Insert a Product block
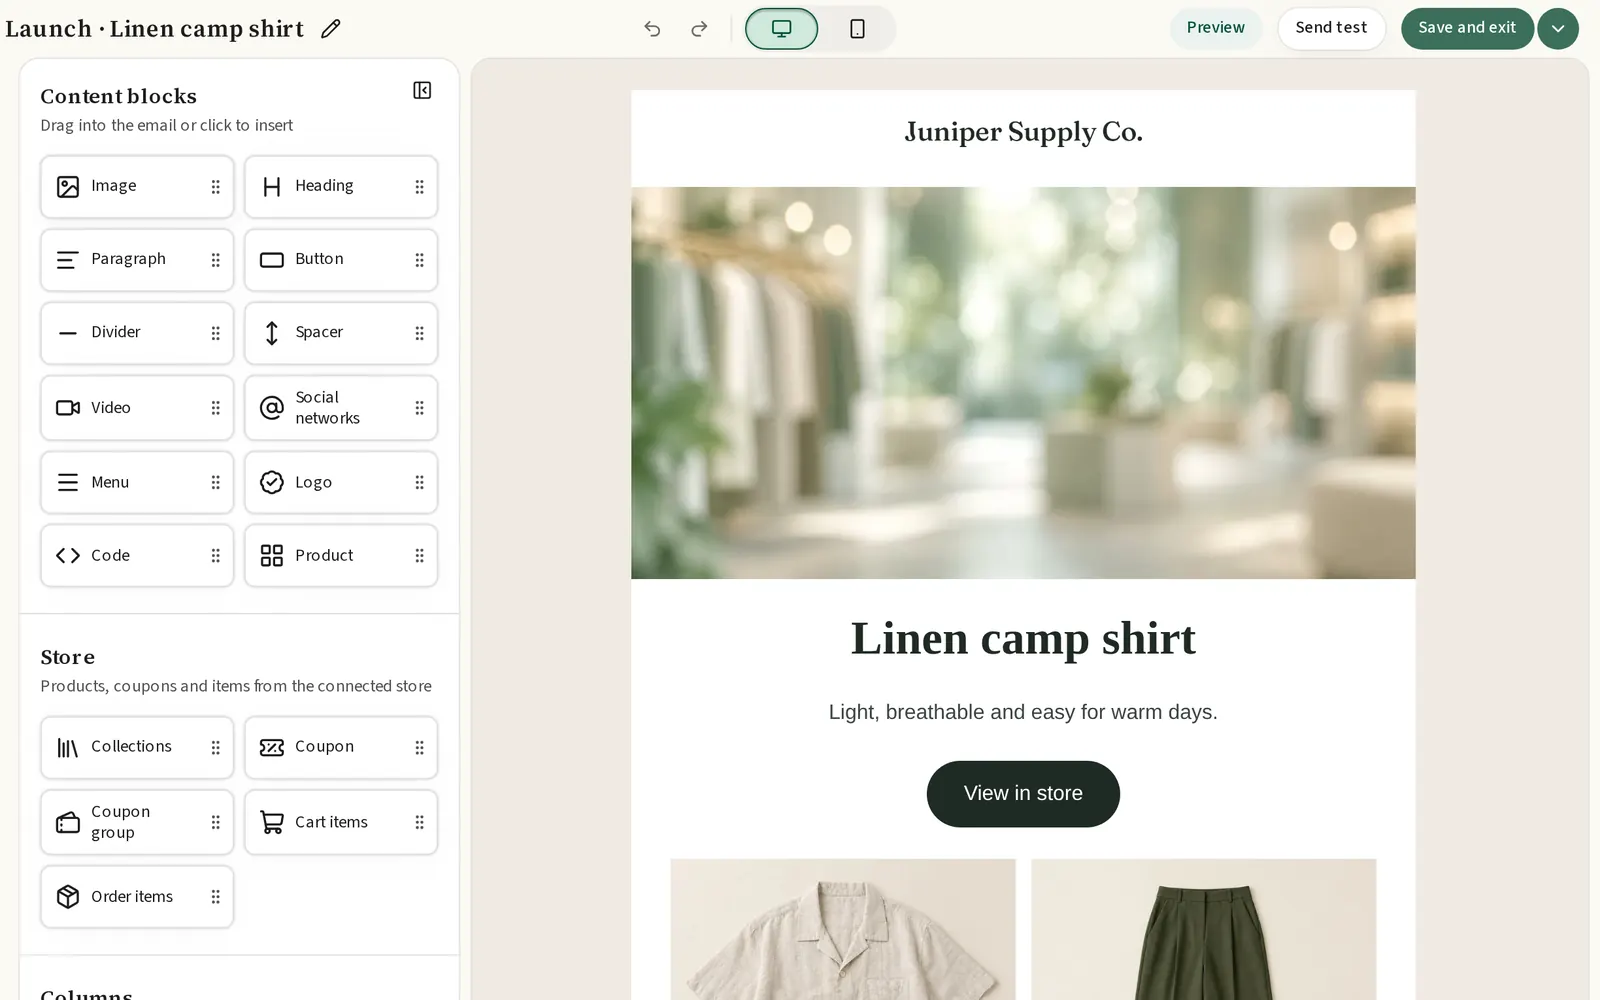1600x1000 pixels. click(x=341, y=555)
